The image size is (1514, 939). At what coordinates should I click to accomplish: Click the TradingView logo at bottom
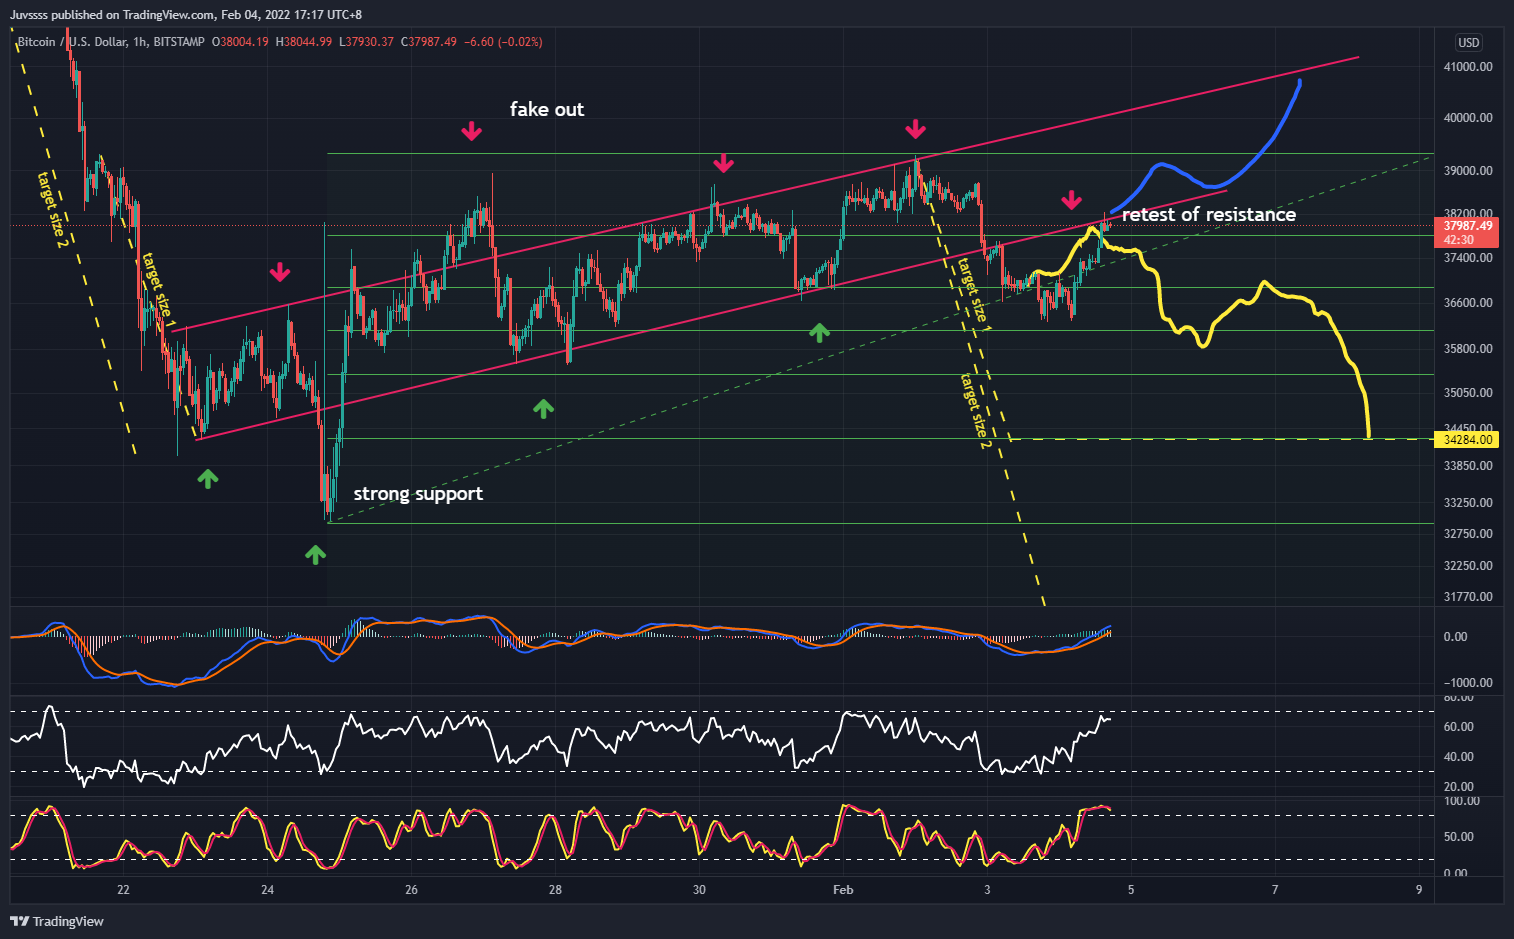click(x=57, y=921)
